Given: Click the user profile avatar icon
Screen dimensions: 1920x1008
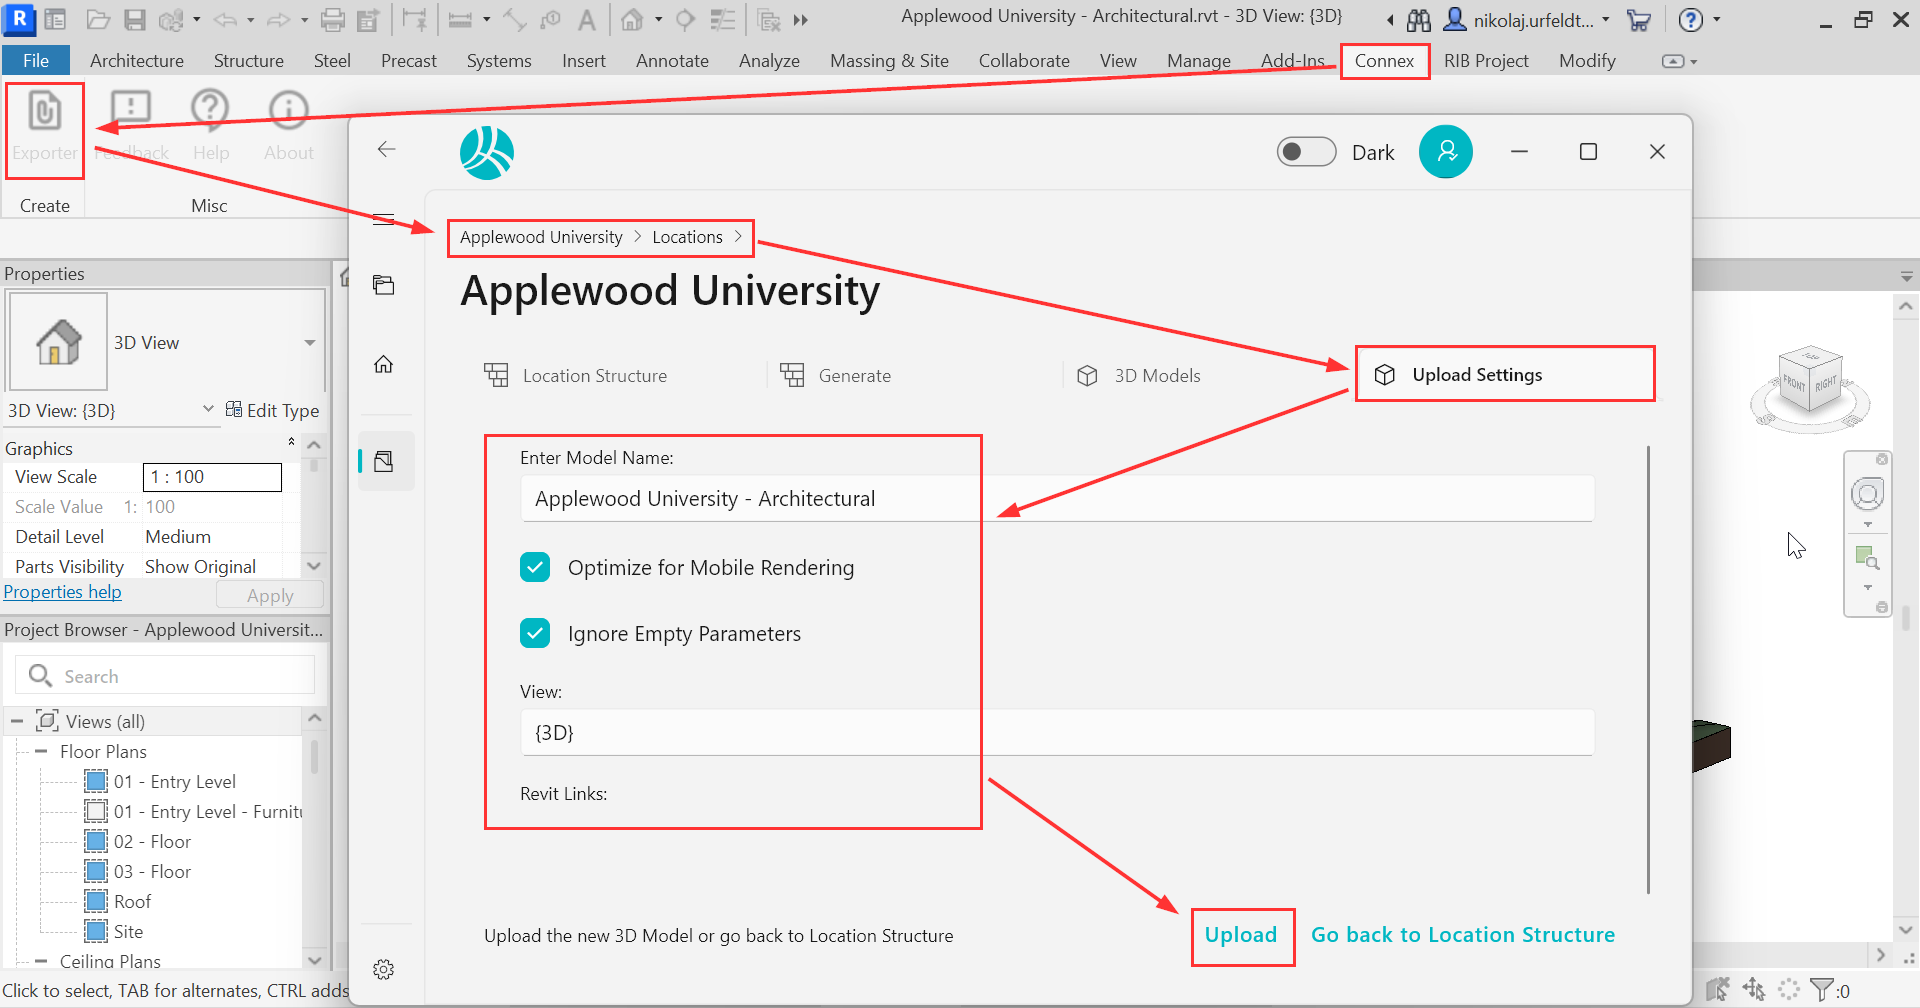Looking at the screenshot, I should pos(1445,152).
